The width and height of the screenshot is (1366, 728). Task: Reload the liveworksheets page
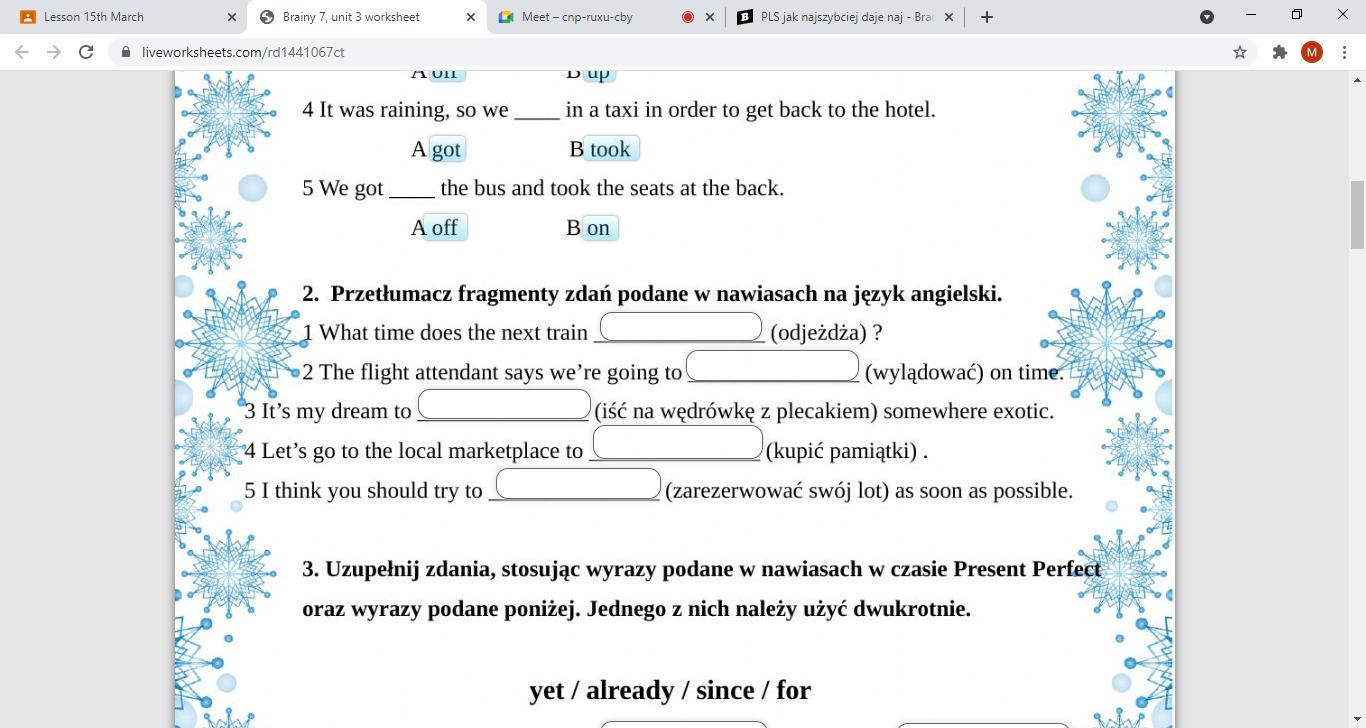pyautogui.click(x=86, y=52)
